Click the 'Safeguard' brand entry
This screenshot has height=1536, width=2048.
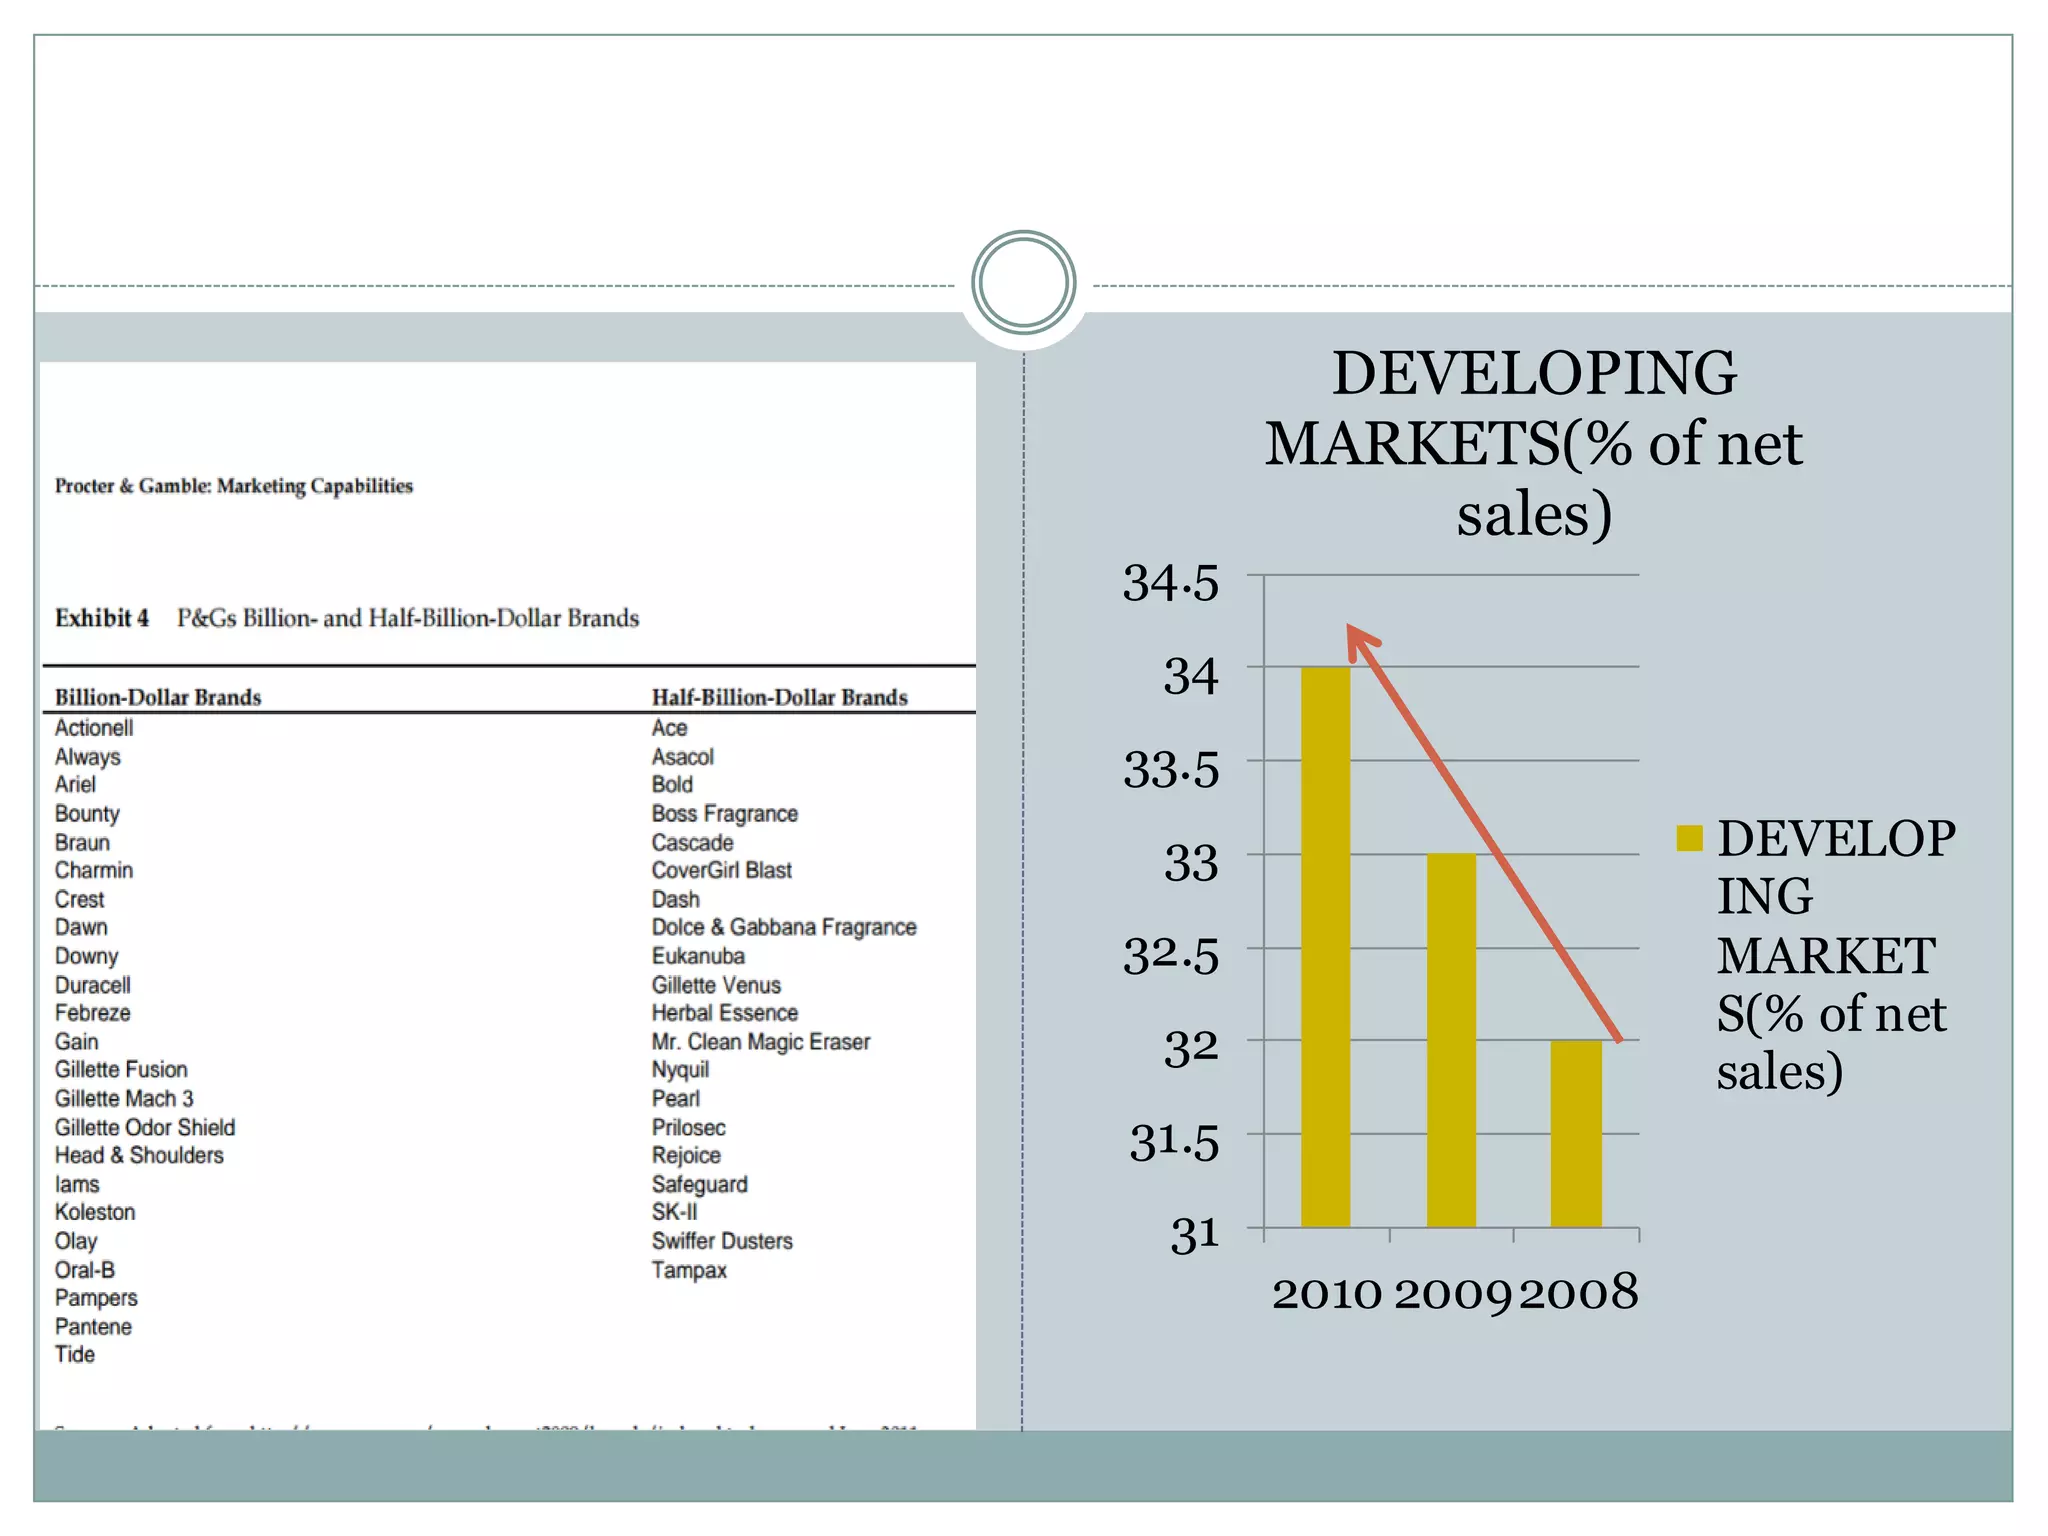click(700, 1185)
